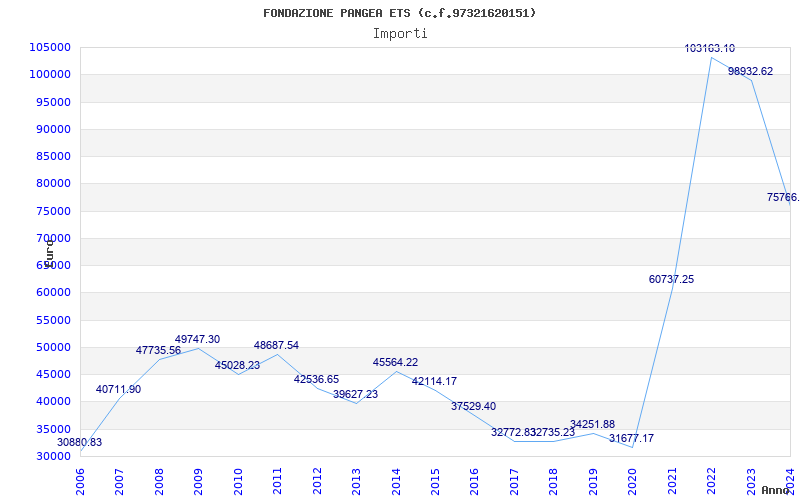The width and height of the screenshot is (800, 500).
Task: Click the x-axis year 2023
Action: tap(752, 481)
